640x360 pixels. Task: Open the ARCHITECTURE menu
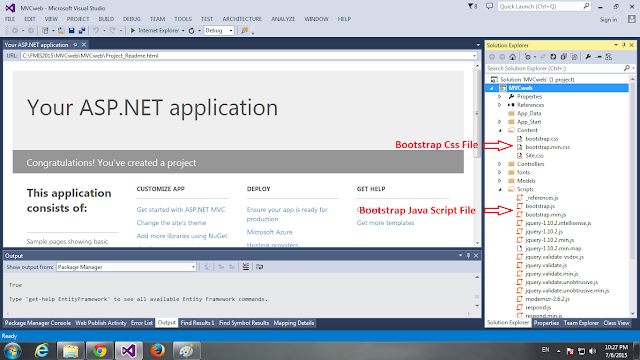pyautogui.click(x=242, y=19)
